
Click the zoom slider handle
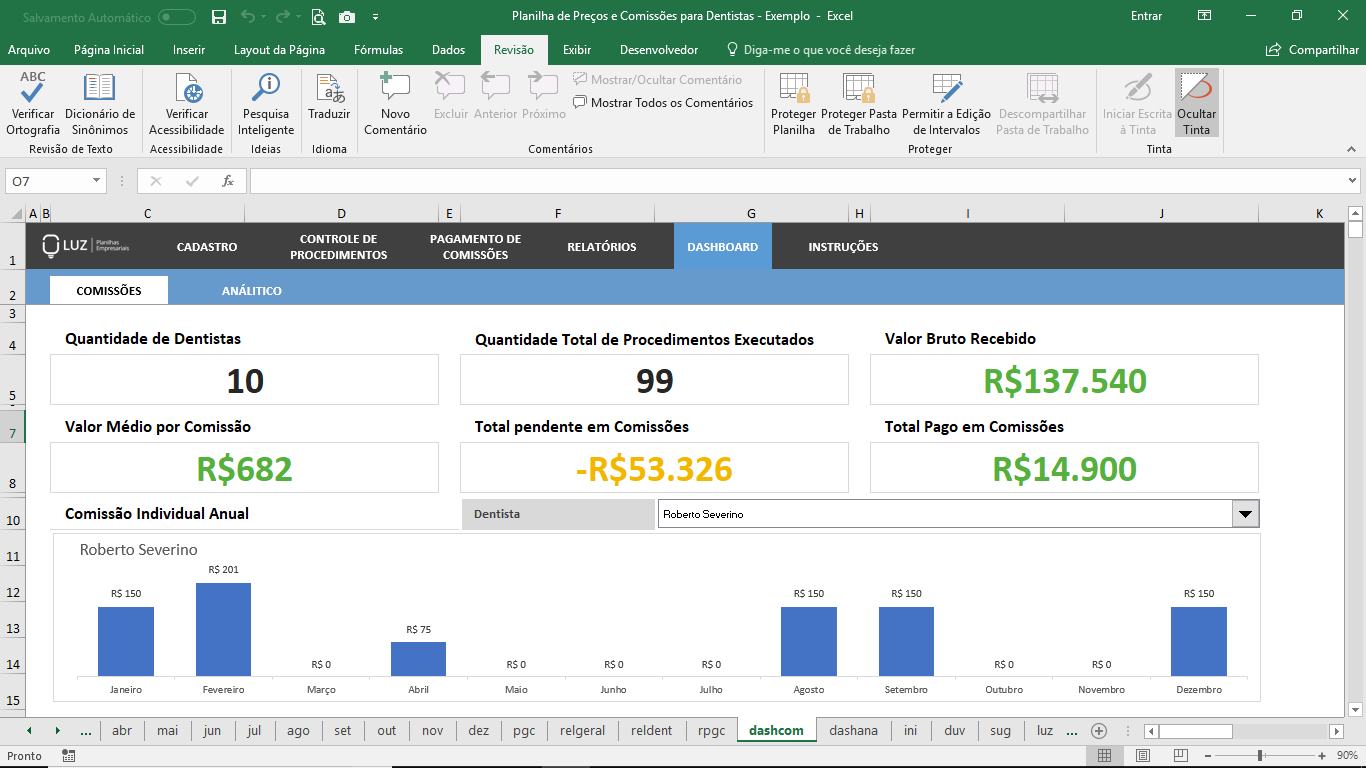(x=1260, y=756)
